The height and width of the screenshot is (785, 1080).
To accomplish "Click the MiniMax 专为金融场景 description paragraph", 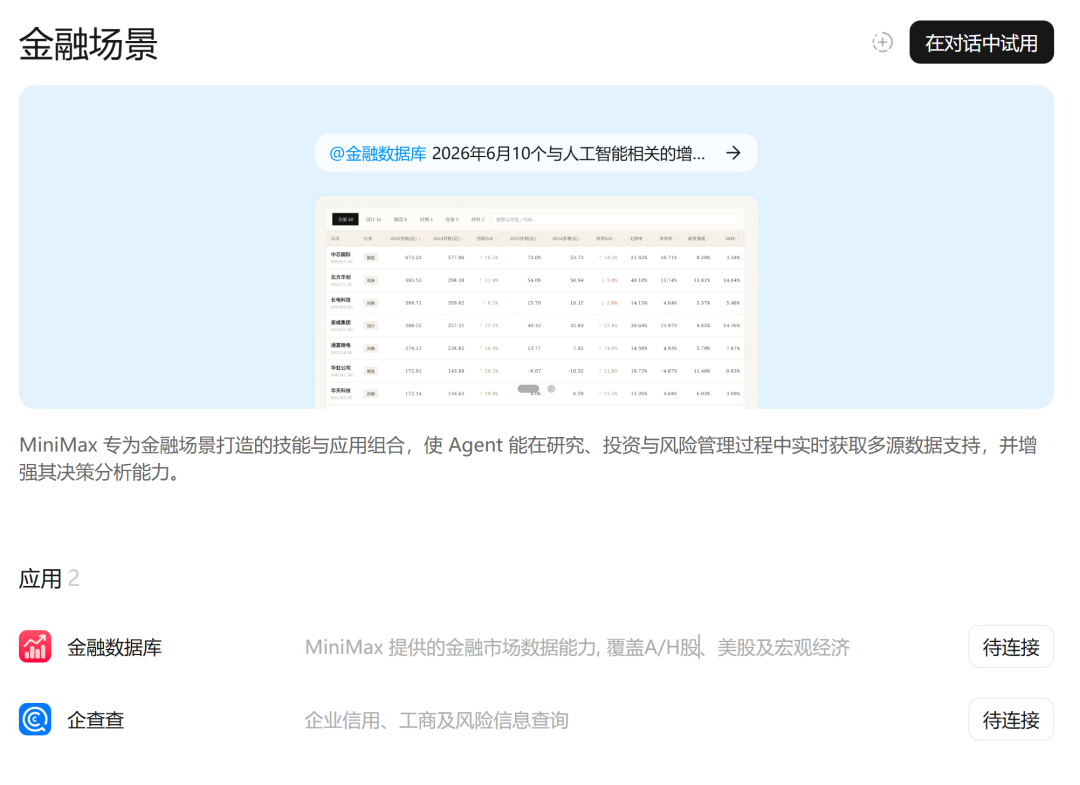I will [528, 459].
